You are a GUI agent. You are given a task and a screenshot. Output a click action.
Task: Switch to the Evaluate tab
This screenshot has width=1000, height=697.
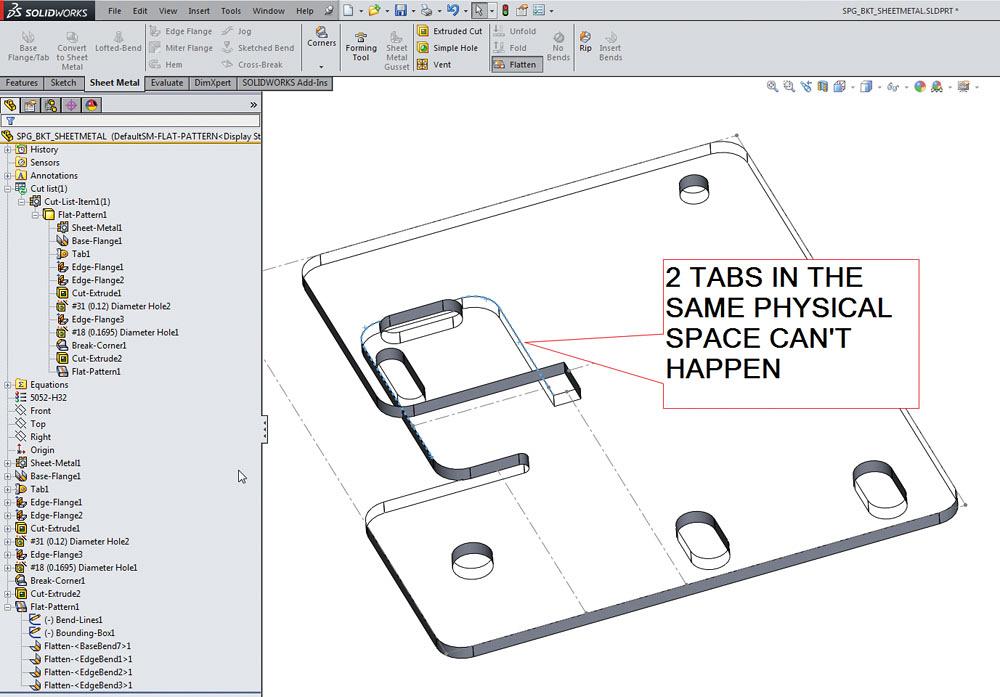click(167, 83)
